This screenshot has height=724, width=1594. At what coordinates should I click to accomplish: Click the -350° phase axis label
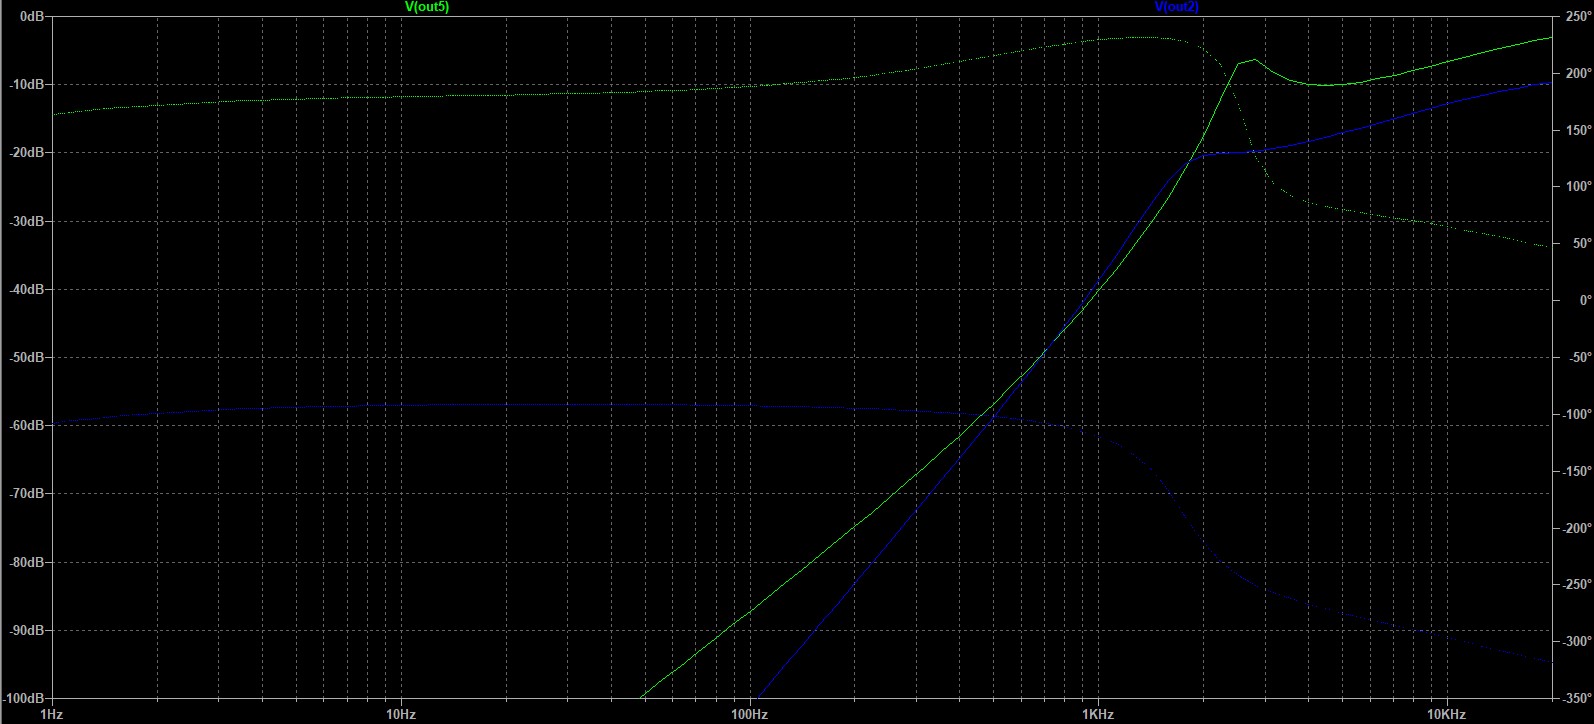click(1575, 698)
